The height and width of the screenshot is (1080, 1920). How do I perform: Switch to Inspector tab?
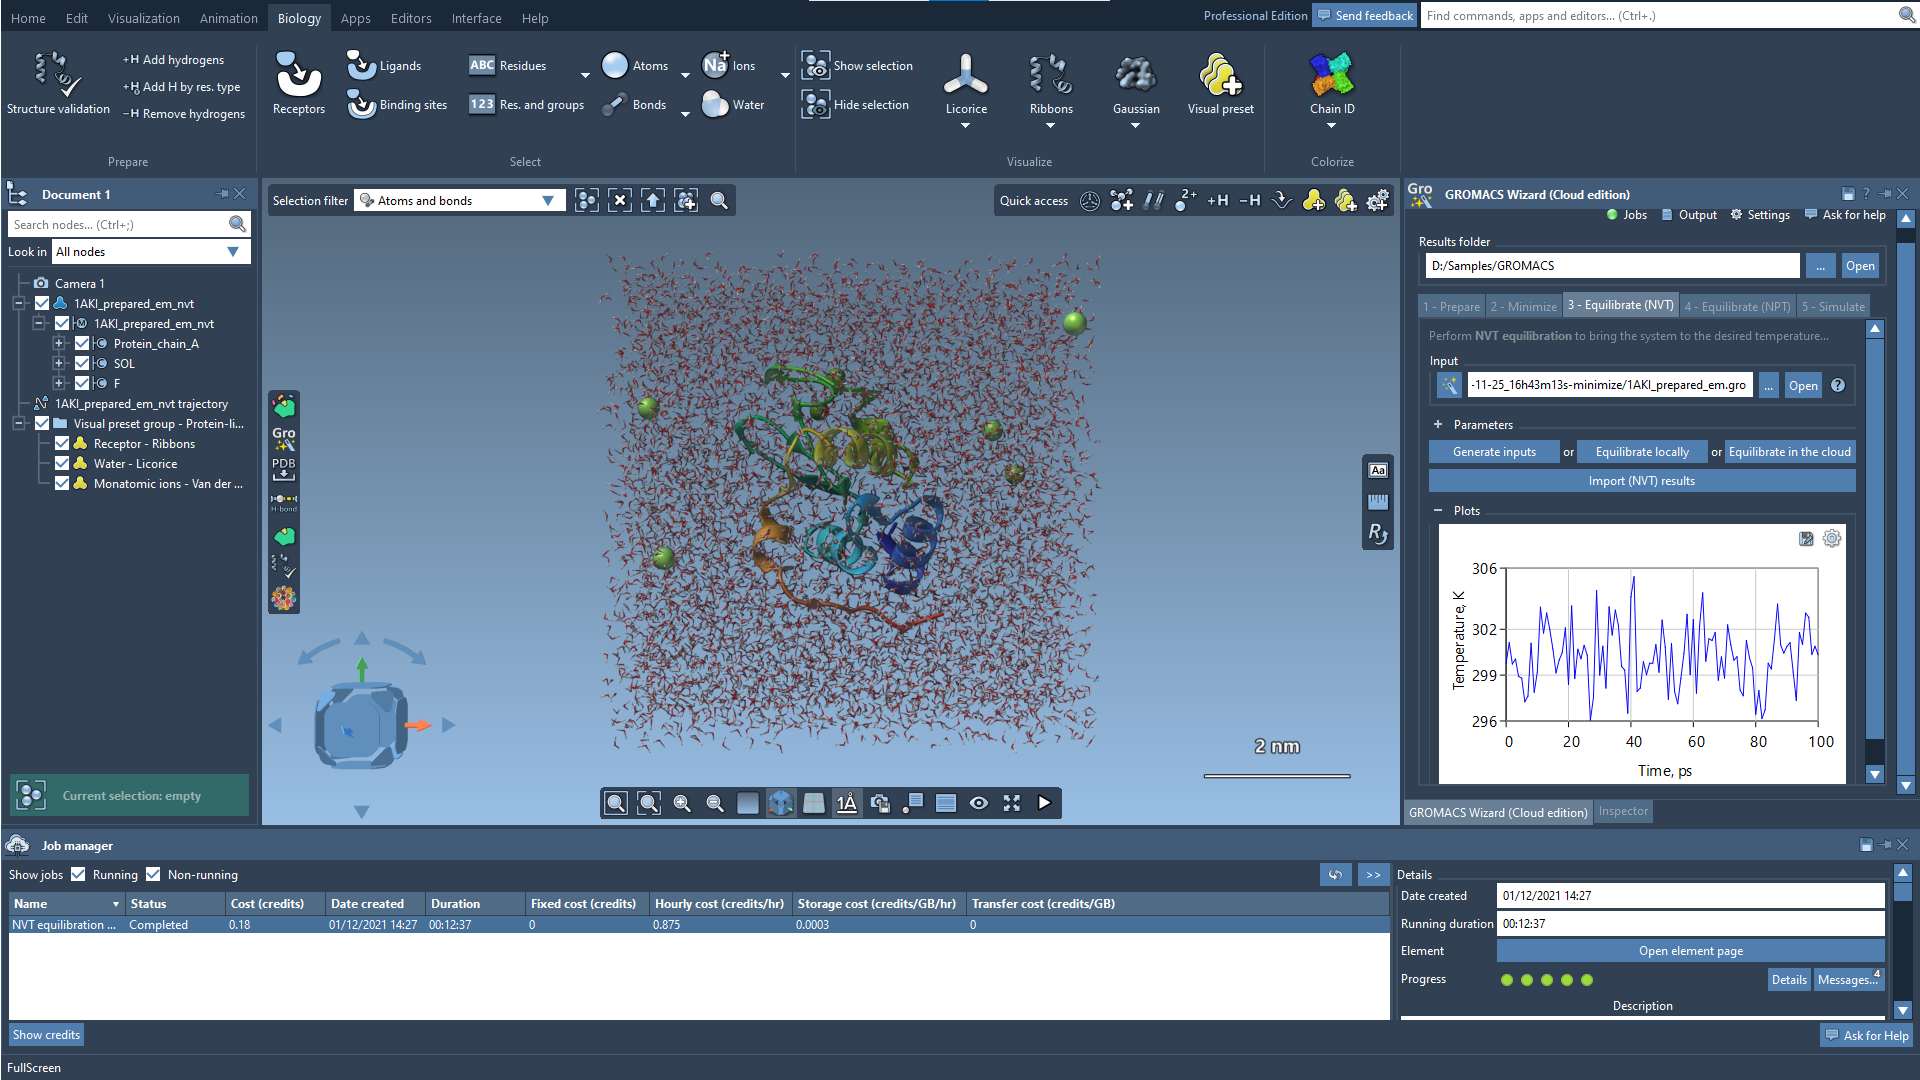click(1623, 812)
